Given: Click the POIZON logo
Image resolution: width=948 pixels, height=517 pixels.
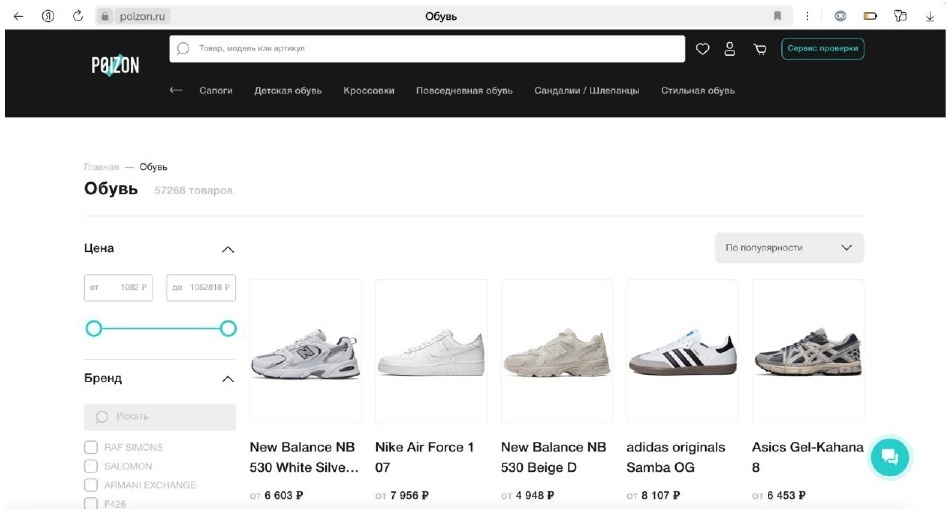Looking at the screenshot, I should pos(115,65).
